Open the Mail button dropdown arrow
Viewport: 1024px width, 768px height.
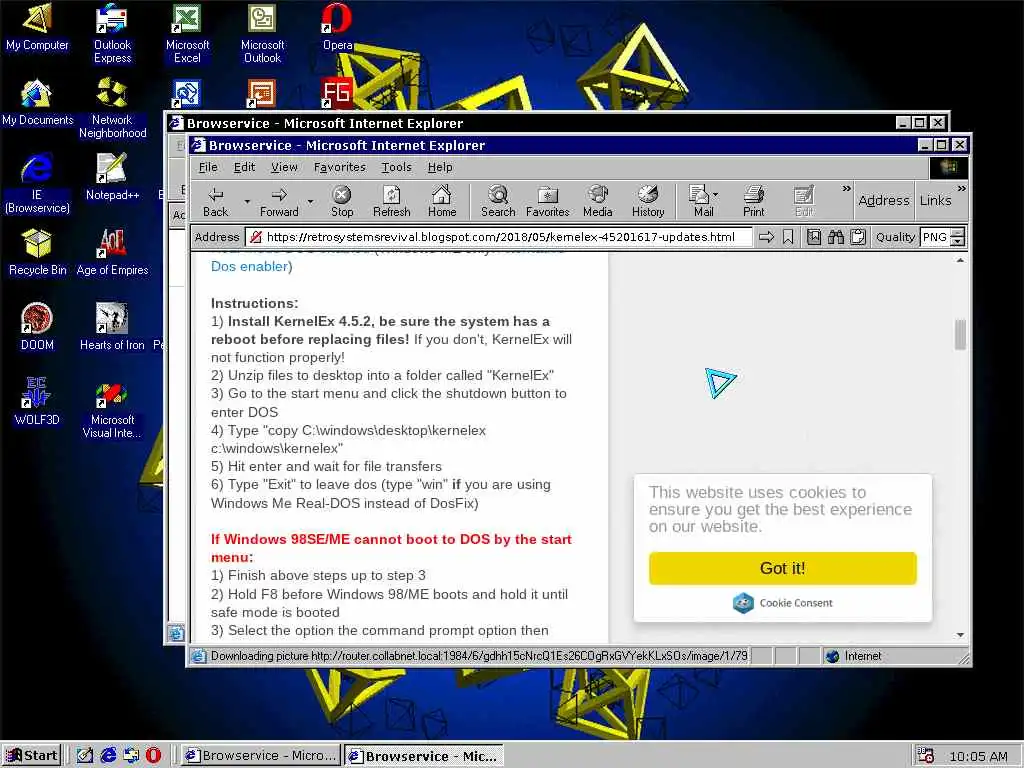click(x=716, y=195)
